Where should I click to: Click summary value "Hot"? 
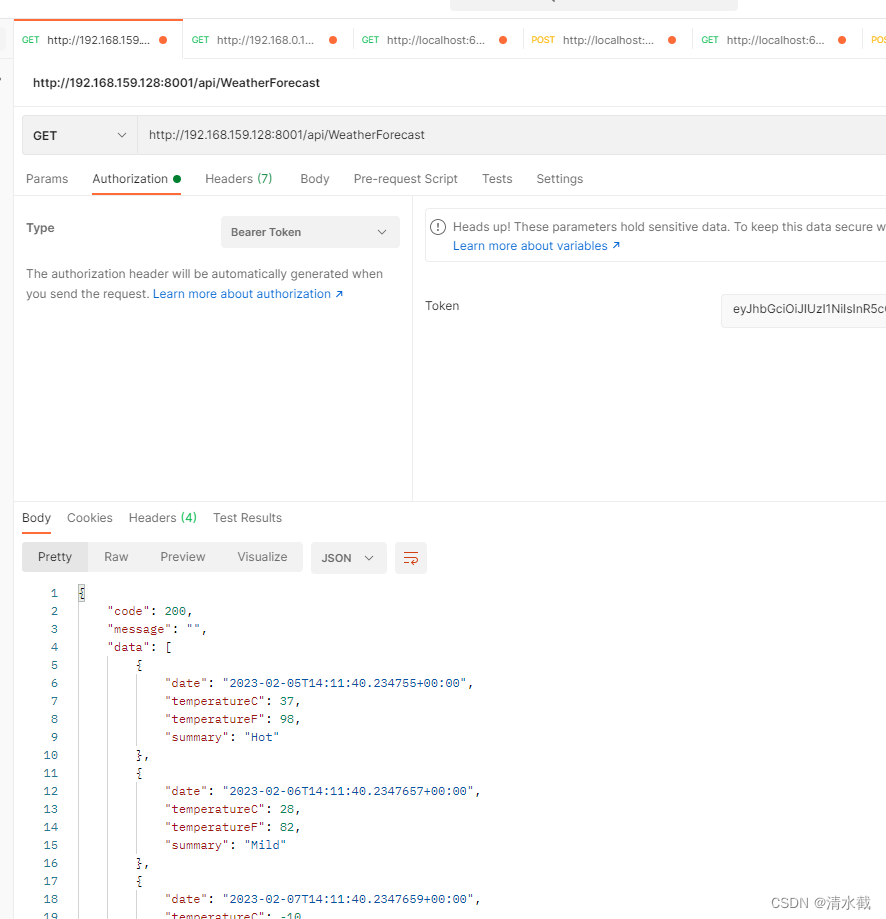[261, 737]
